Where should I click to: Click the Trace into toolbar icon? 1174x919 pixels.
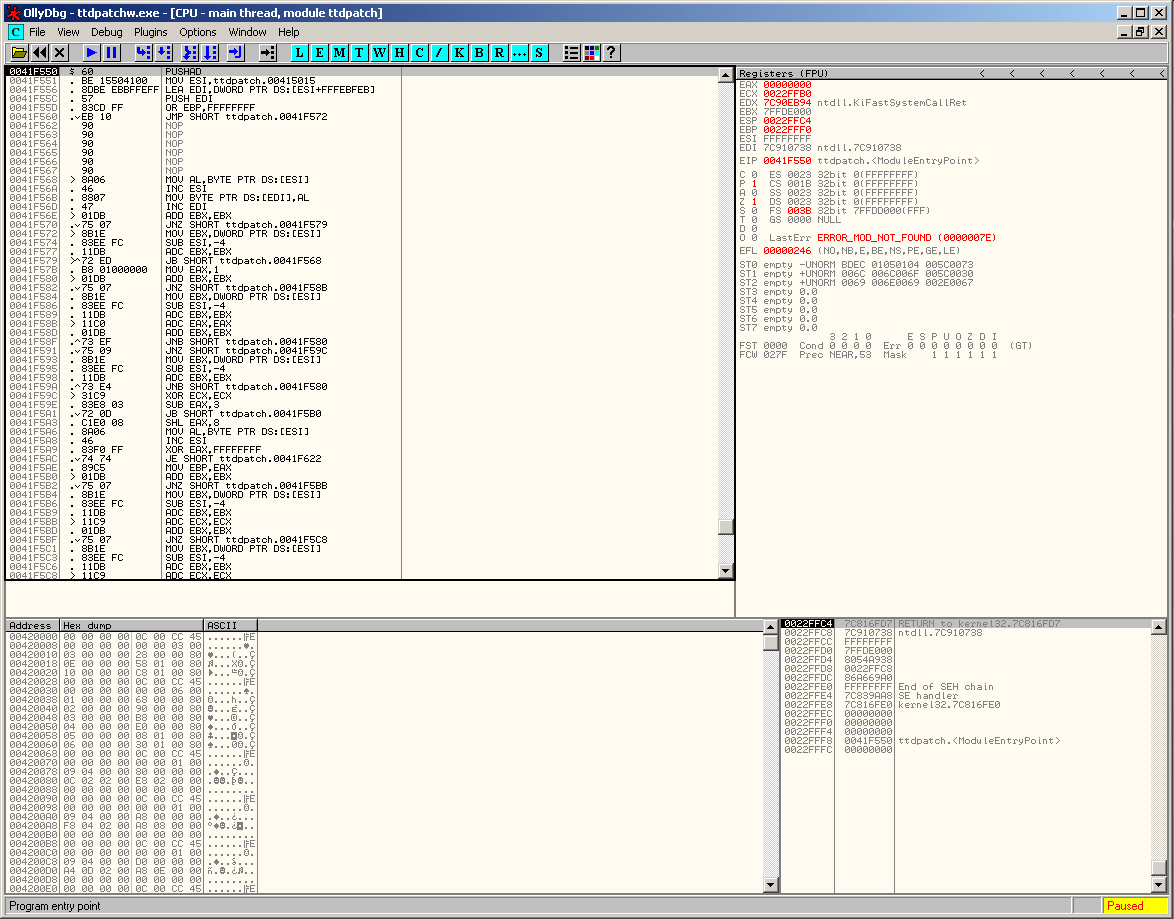(190, 52)
